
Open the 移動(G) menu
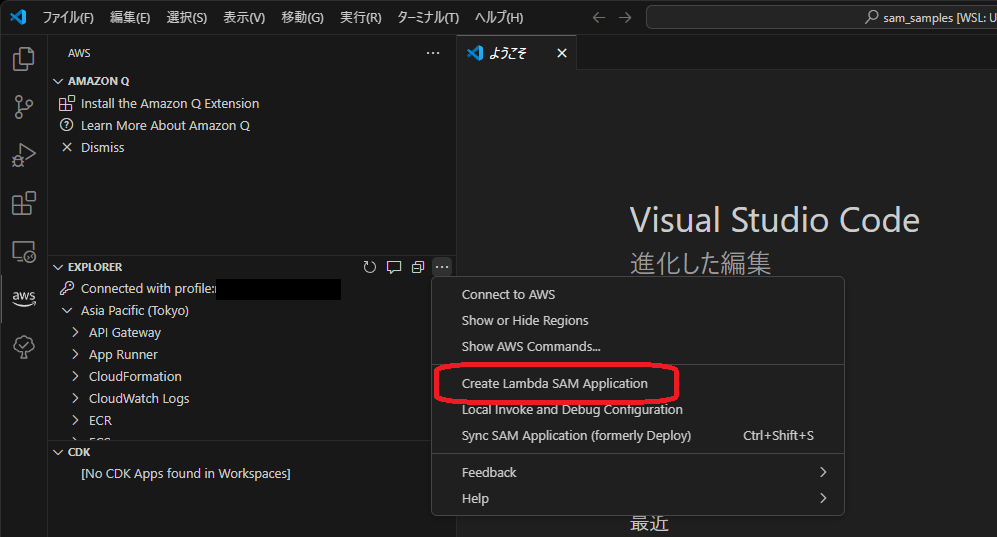coord(303,17)
